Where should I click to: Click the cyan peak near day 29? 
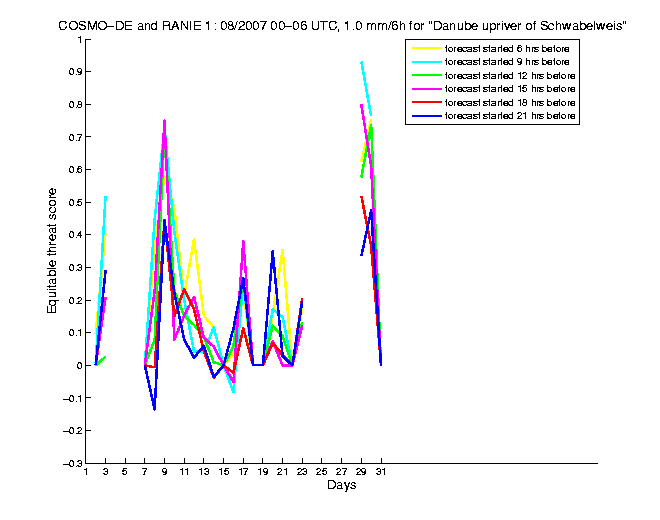(362, 62)
